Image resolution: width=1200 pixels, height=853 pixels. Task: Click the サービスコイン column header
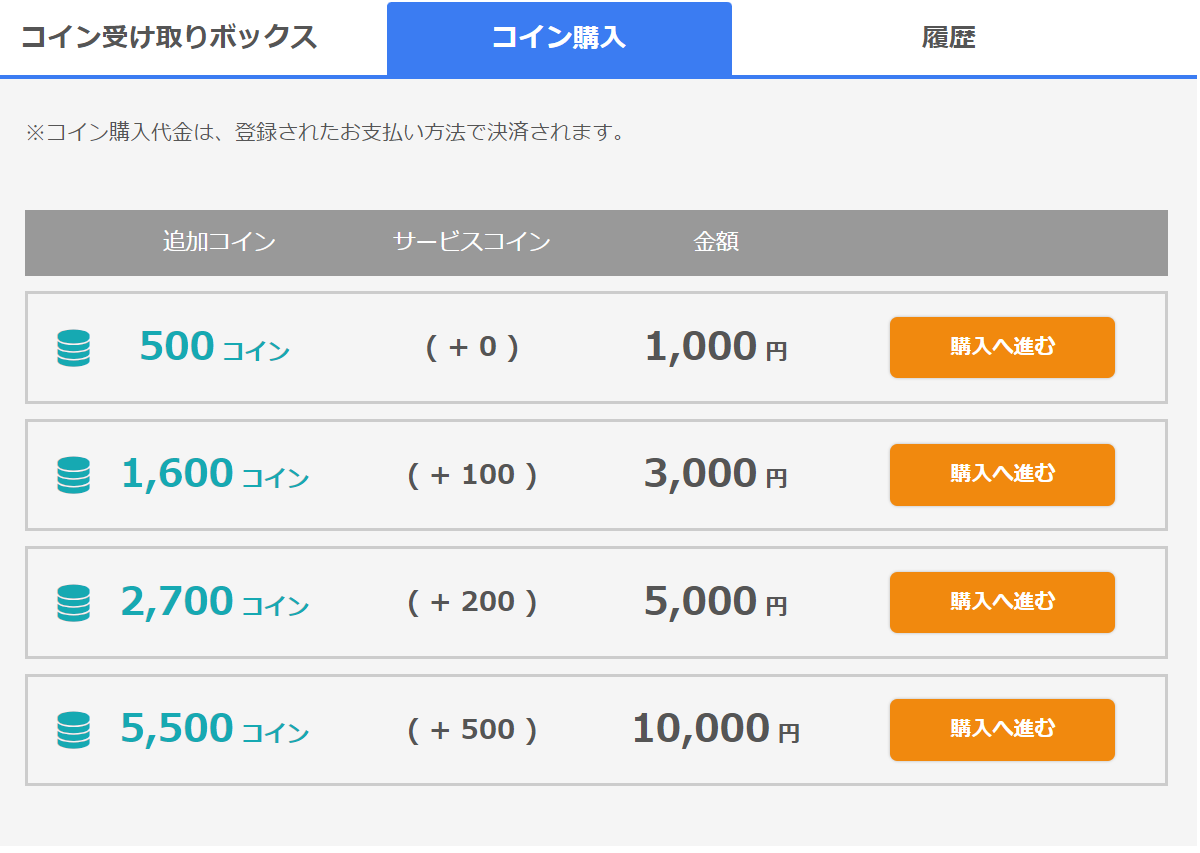[472, 242]
